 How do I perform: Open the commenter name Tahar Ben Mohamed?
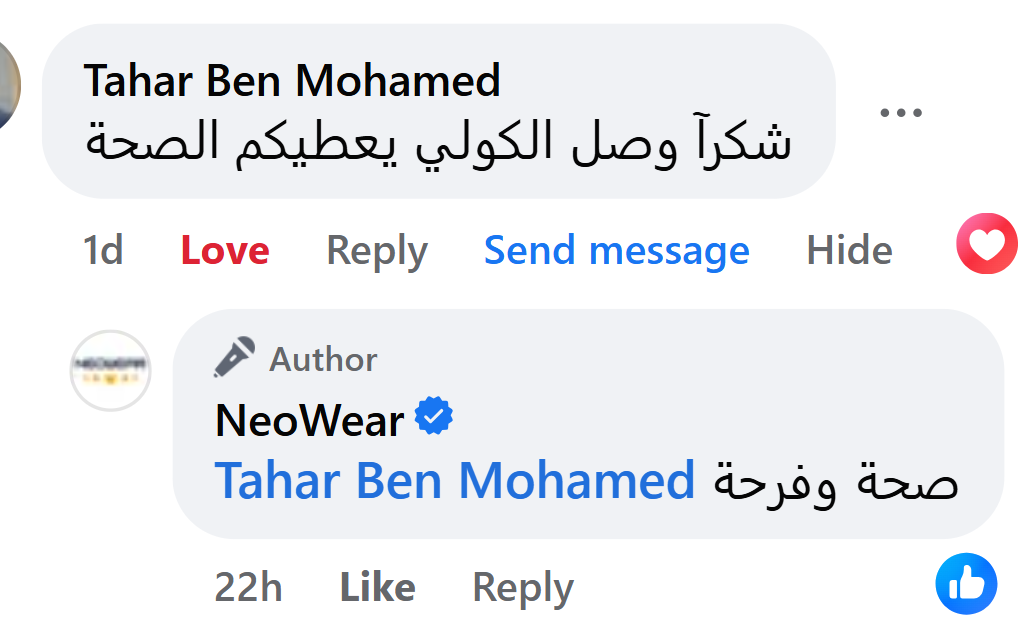(292, 81)
